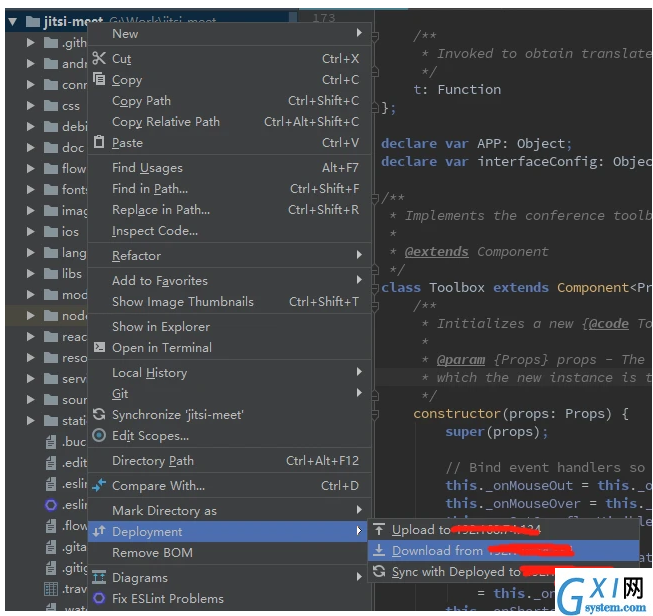Choose Replace in Path...
Image resolution: width=653 pixels, height=616 pixels.
point(229,209)
